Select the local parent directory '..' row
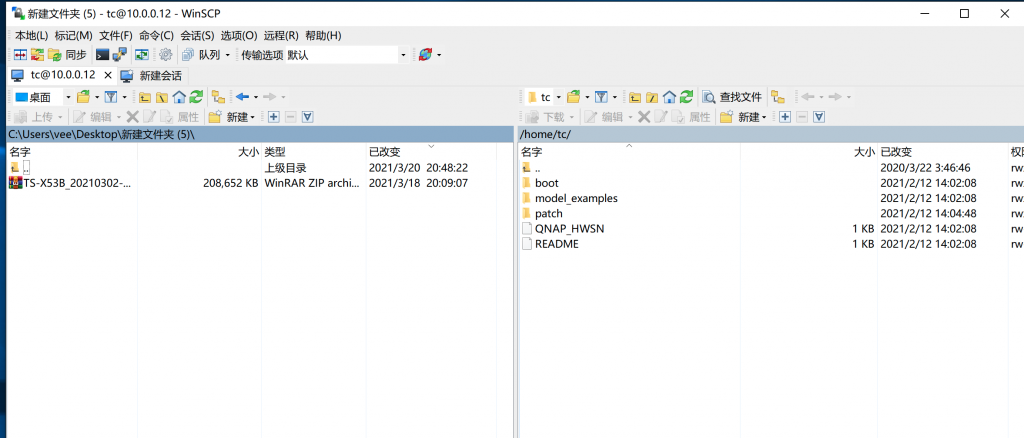Screen dimensions: 1024x438 (20, 168)
